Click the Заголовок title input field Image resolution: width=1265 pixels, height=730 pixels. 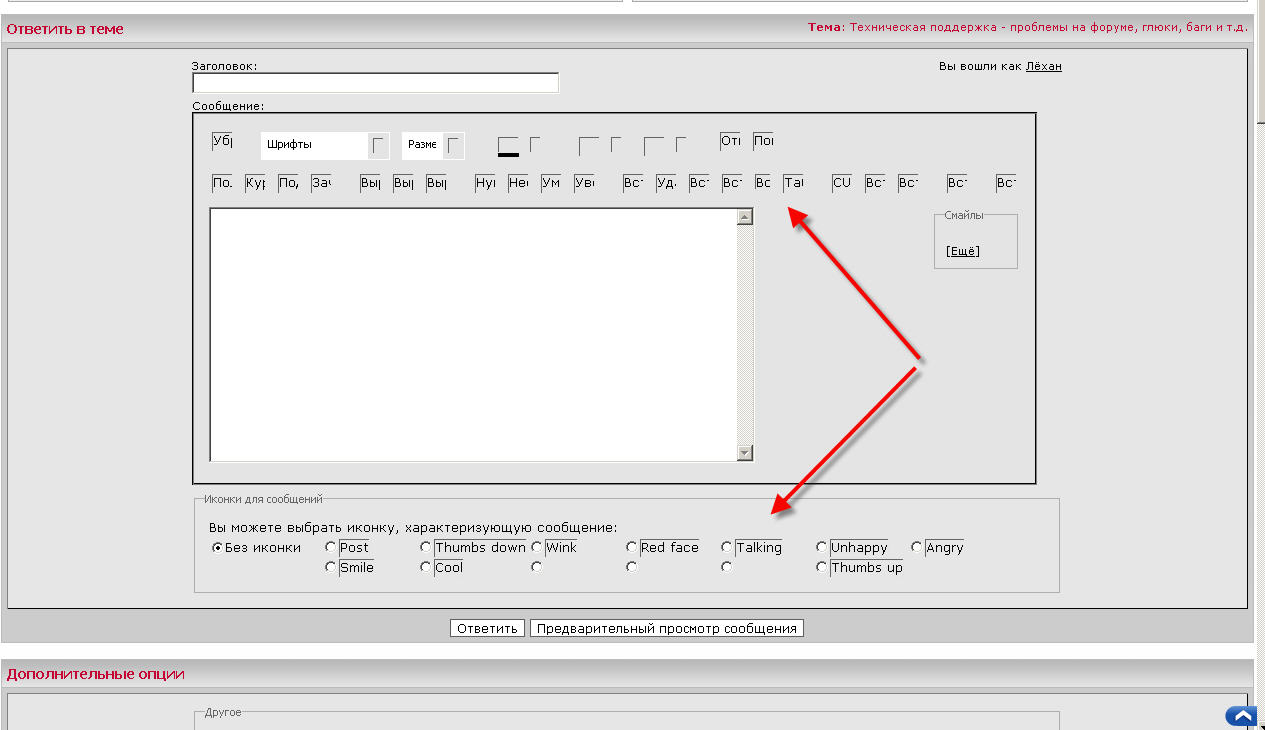point(375,83)
